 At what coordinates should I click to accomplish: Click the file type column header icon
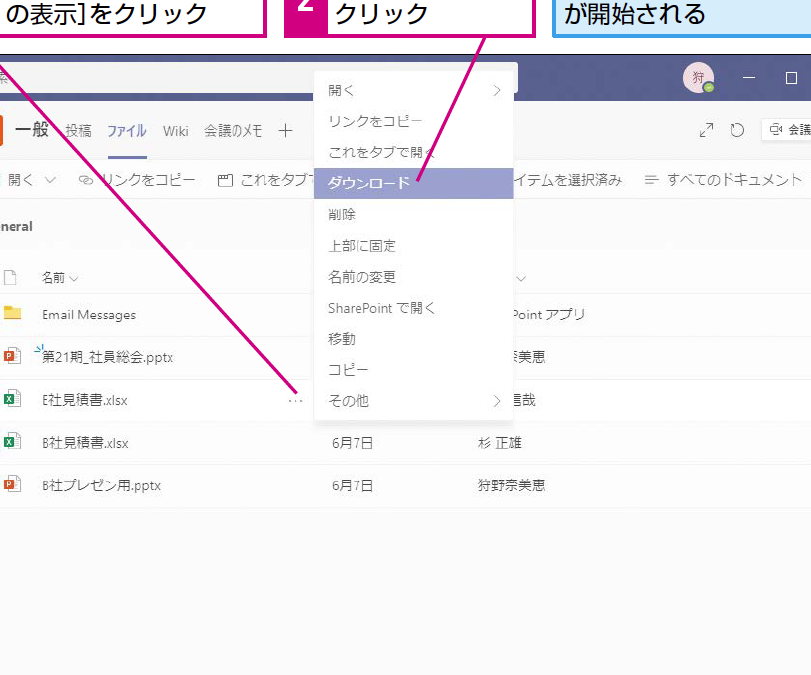click(x=12, y=277)
